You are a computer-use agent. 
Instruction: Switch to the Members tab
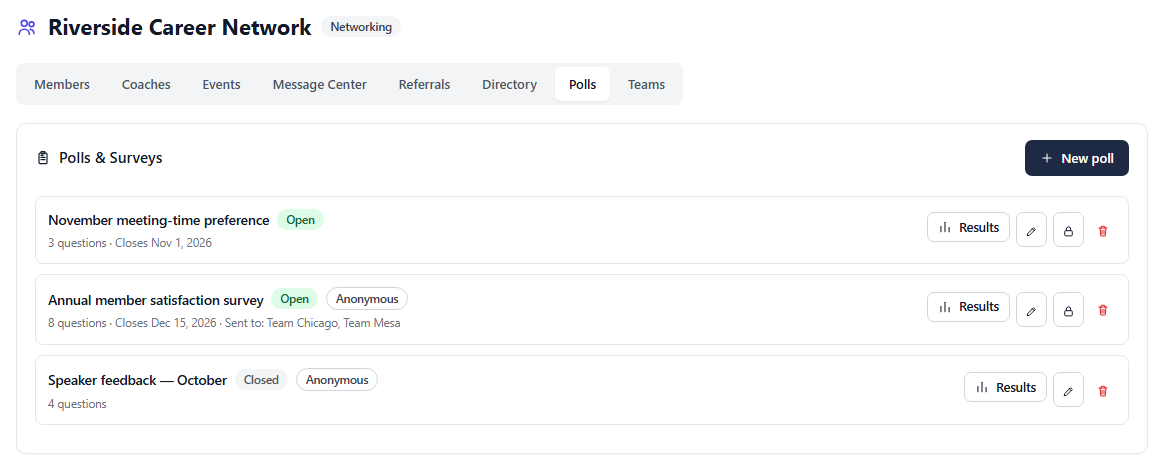(62, 84)
